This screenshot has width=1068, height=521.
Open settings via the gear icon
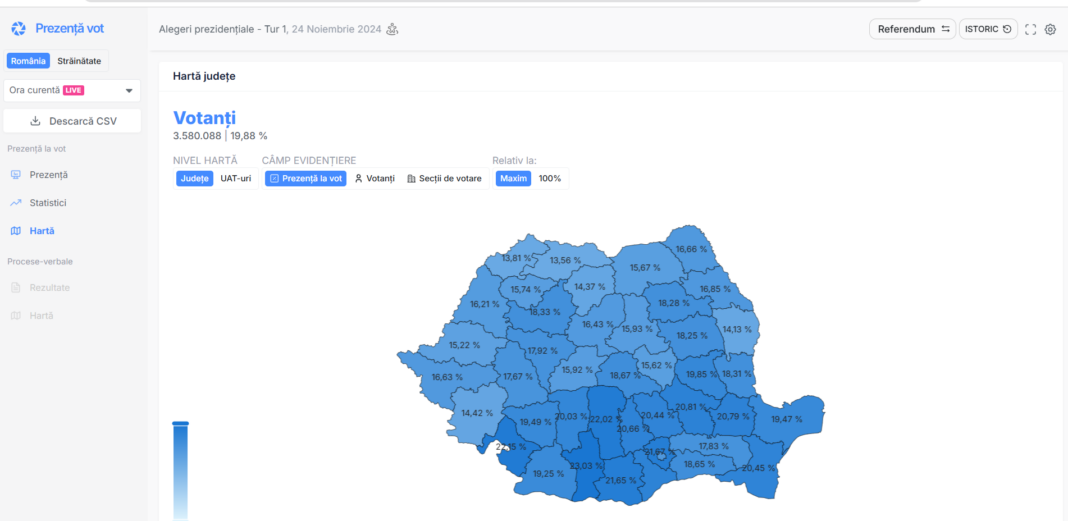pyautogui.click(x=1050, y=29)
